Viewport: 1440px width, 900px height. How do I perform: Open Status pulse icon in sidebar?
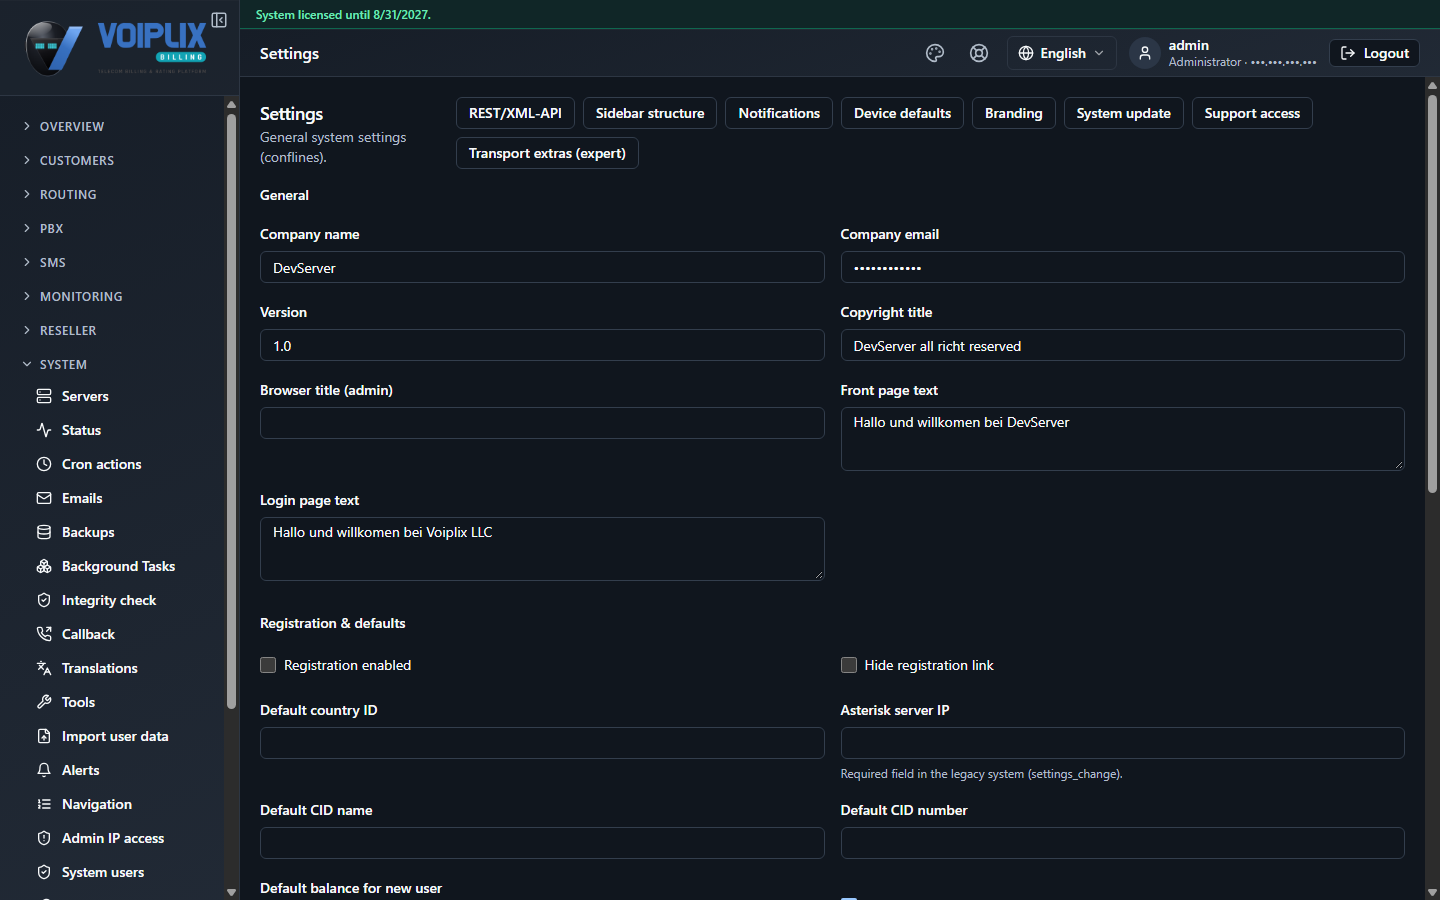pos(44,430)
